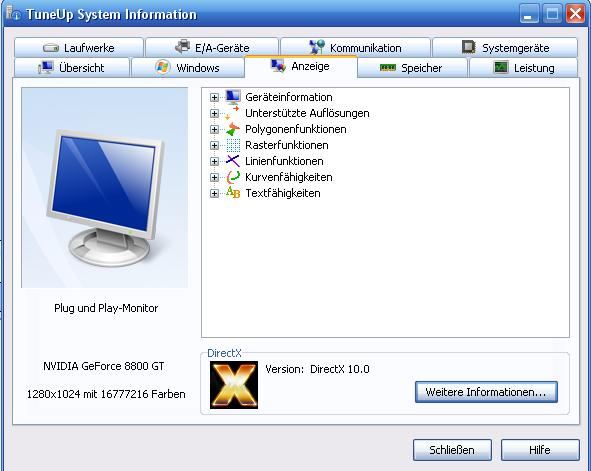Expand the Geräteinformation node
Image resolution: width=591 pixels, height=471 pixels.
214,98
